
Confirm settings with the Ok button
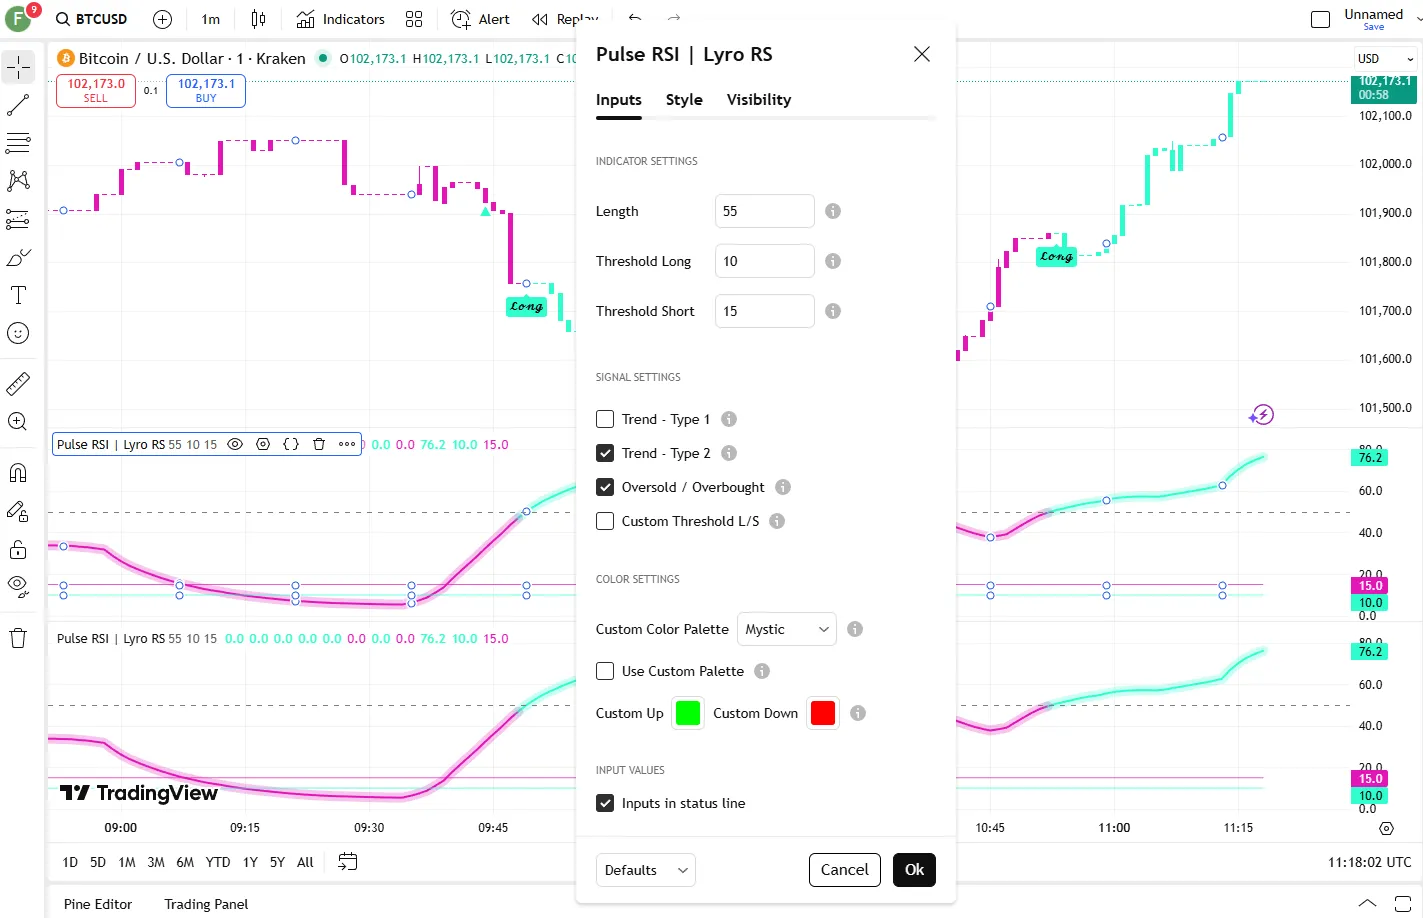(x=915, y=870)
